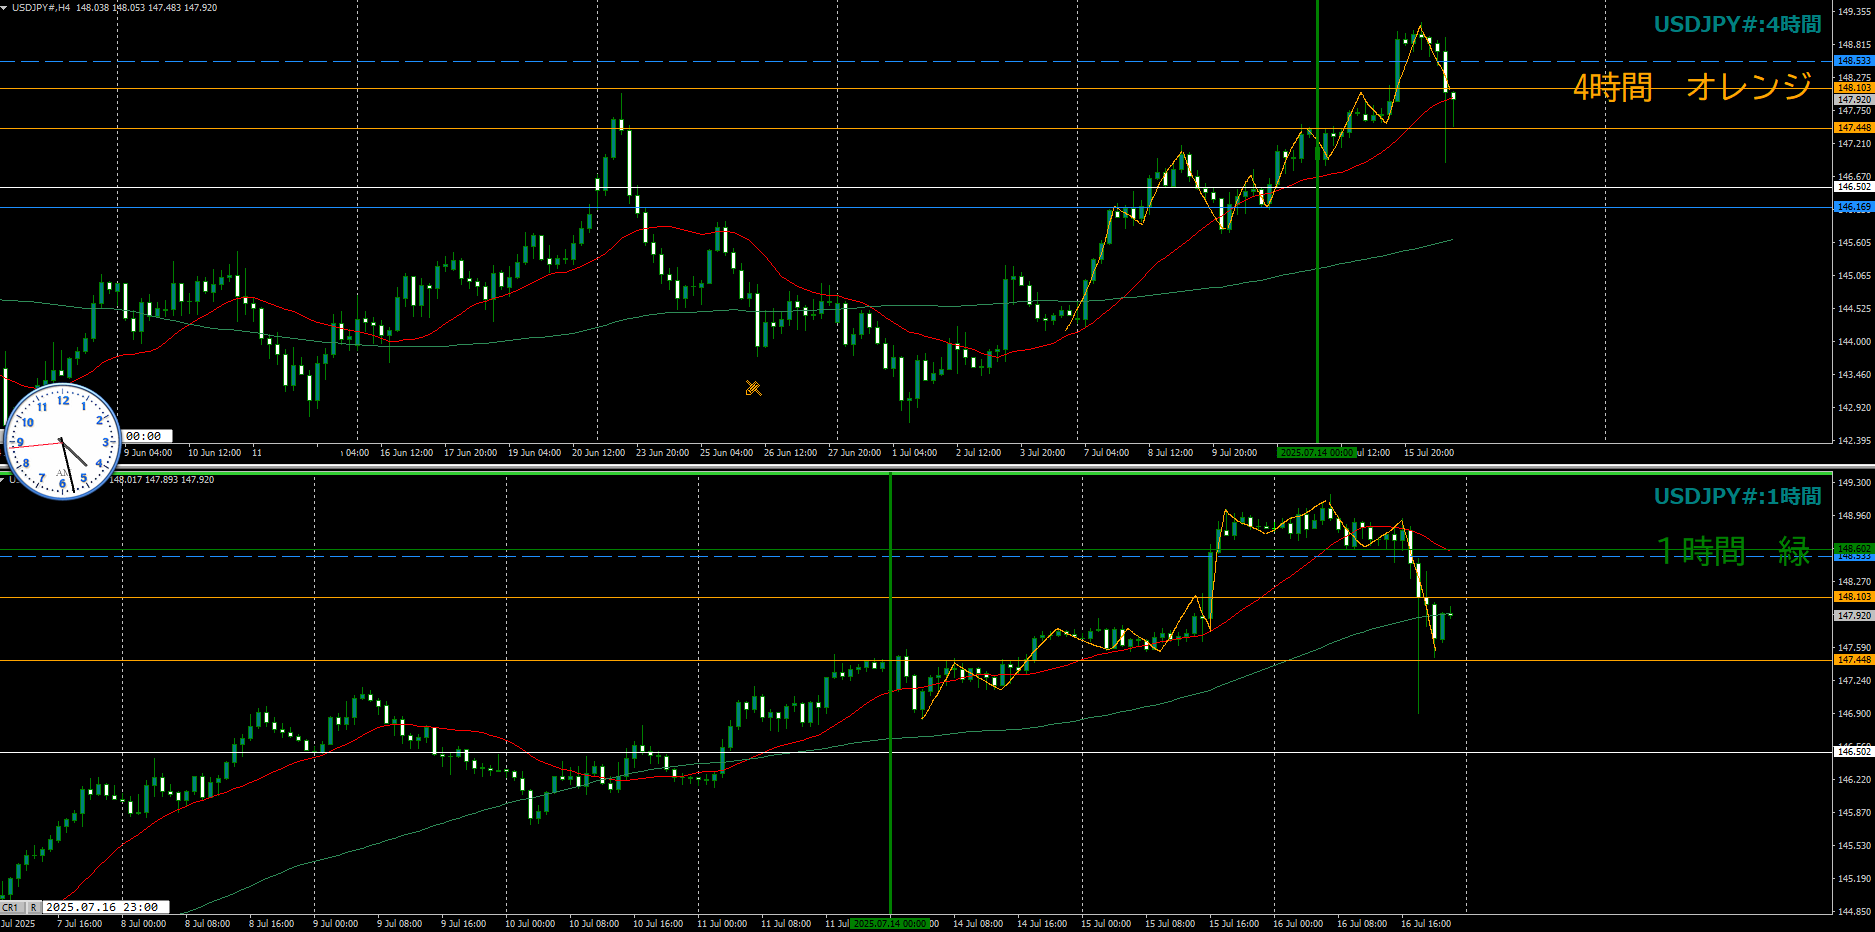Click the orange 147.448 price tag on H4 chart
This screenshot has width=1875, height=932.
[1853, 128]
